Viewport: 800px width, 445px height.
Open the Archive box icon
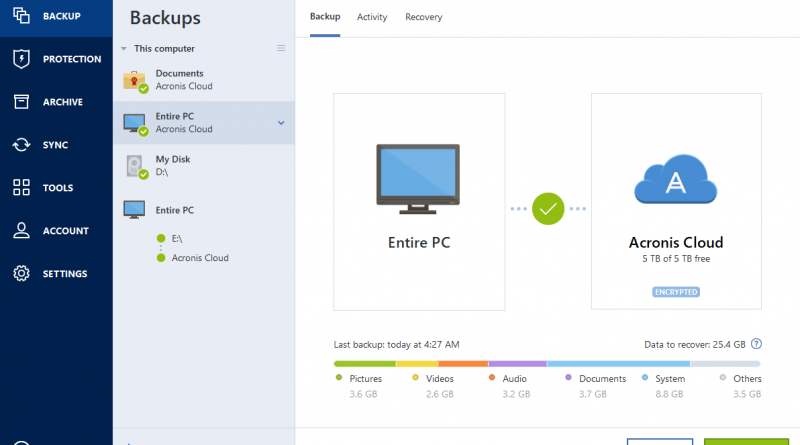(x=21, y=102)
